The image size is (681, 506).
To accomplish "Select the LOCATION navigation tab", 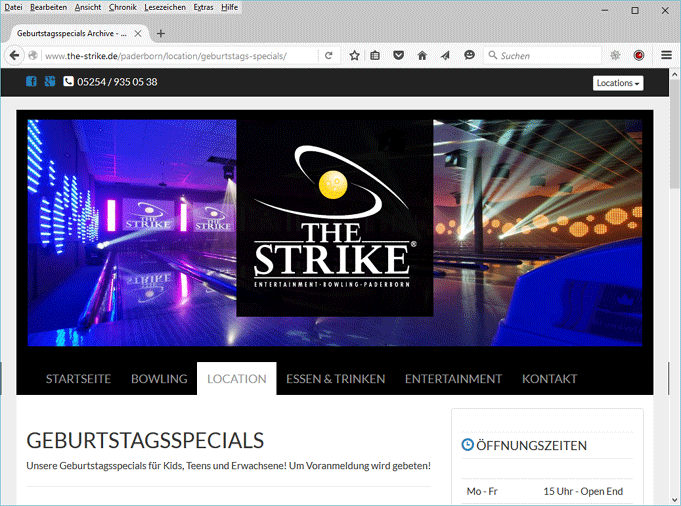I will pos(237,378).
